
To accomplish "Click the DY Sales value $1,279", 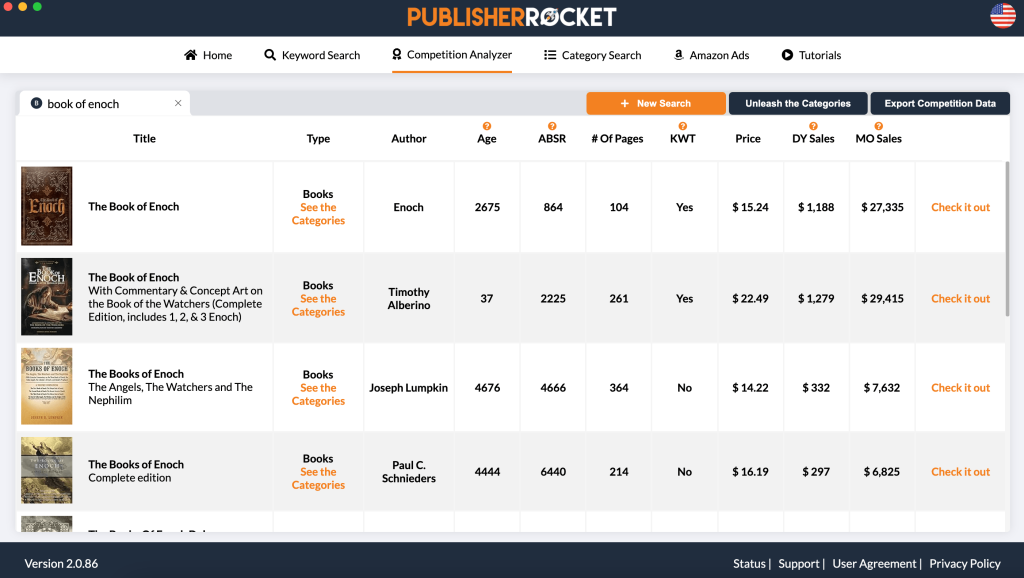I will 816,298.
